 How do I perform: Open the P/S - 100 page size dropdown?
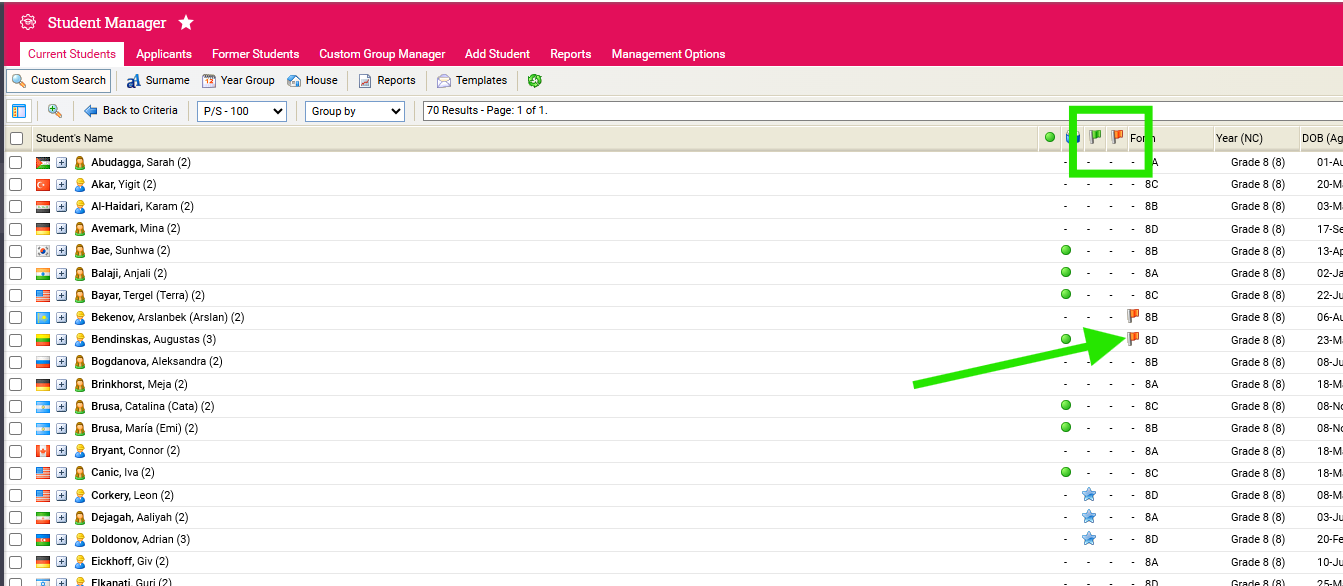[x=242, y=111]
